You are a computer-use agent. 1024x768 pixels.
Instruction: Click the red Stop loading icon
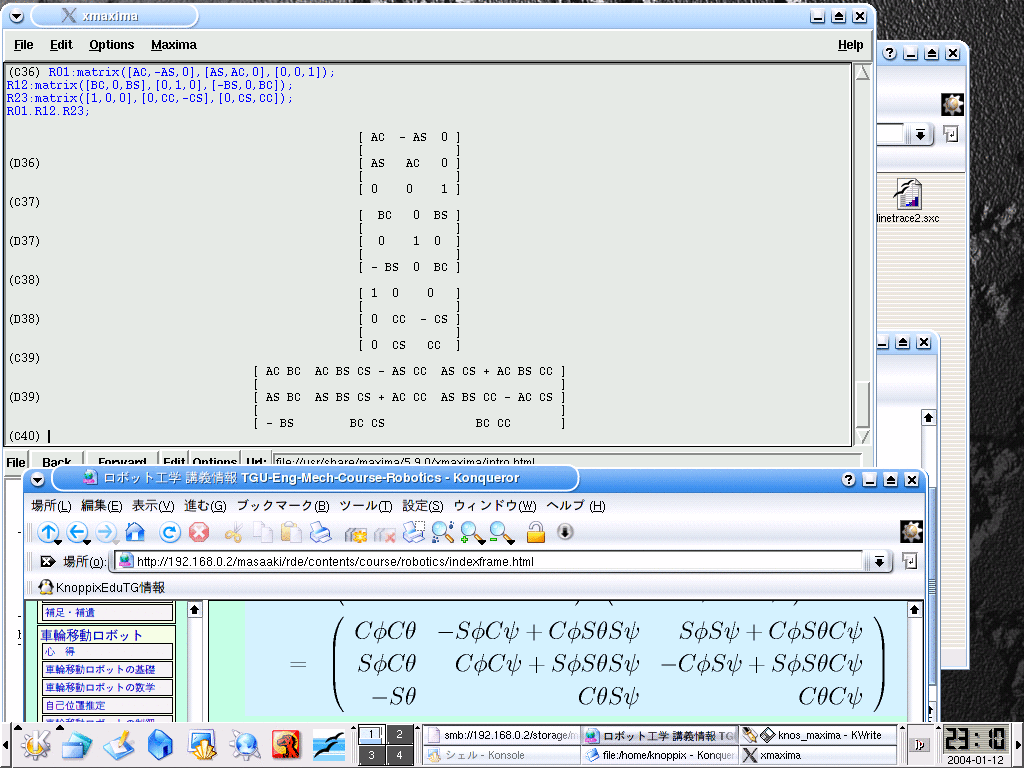tap(199, 533)
